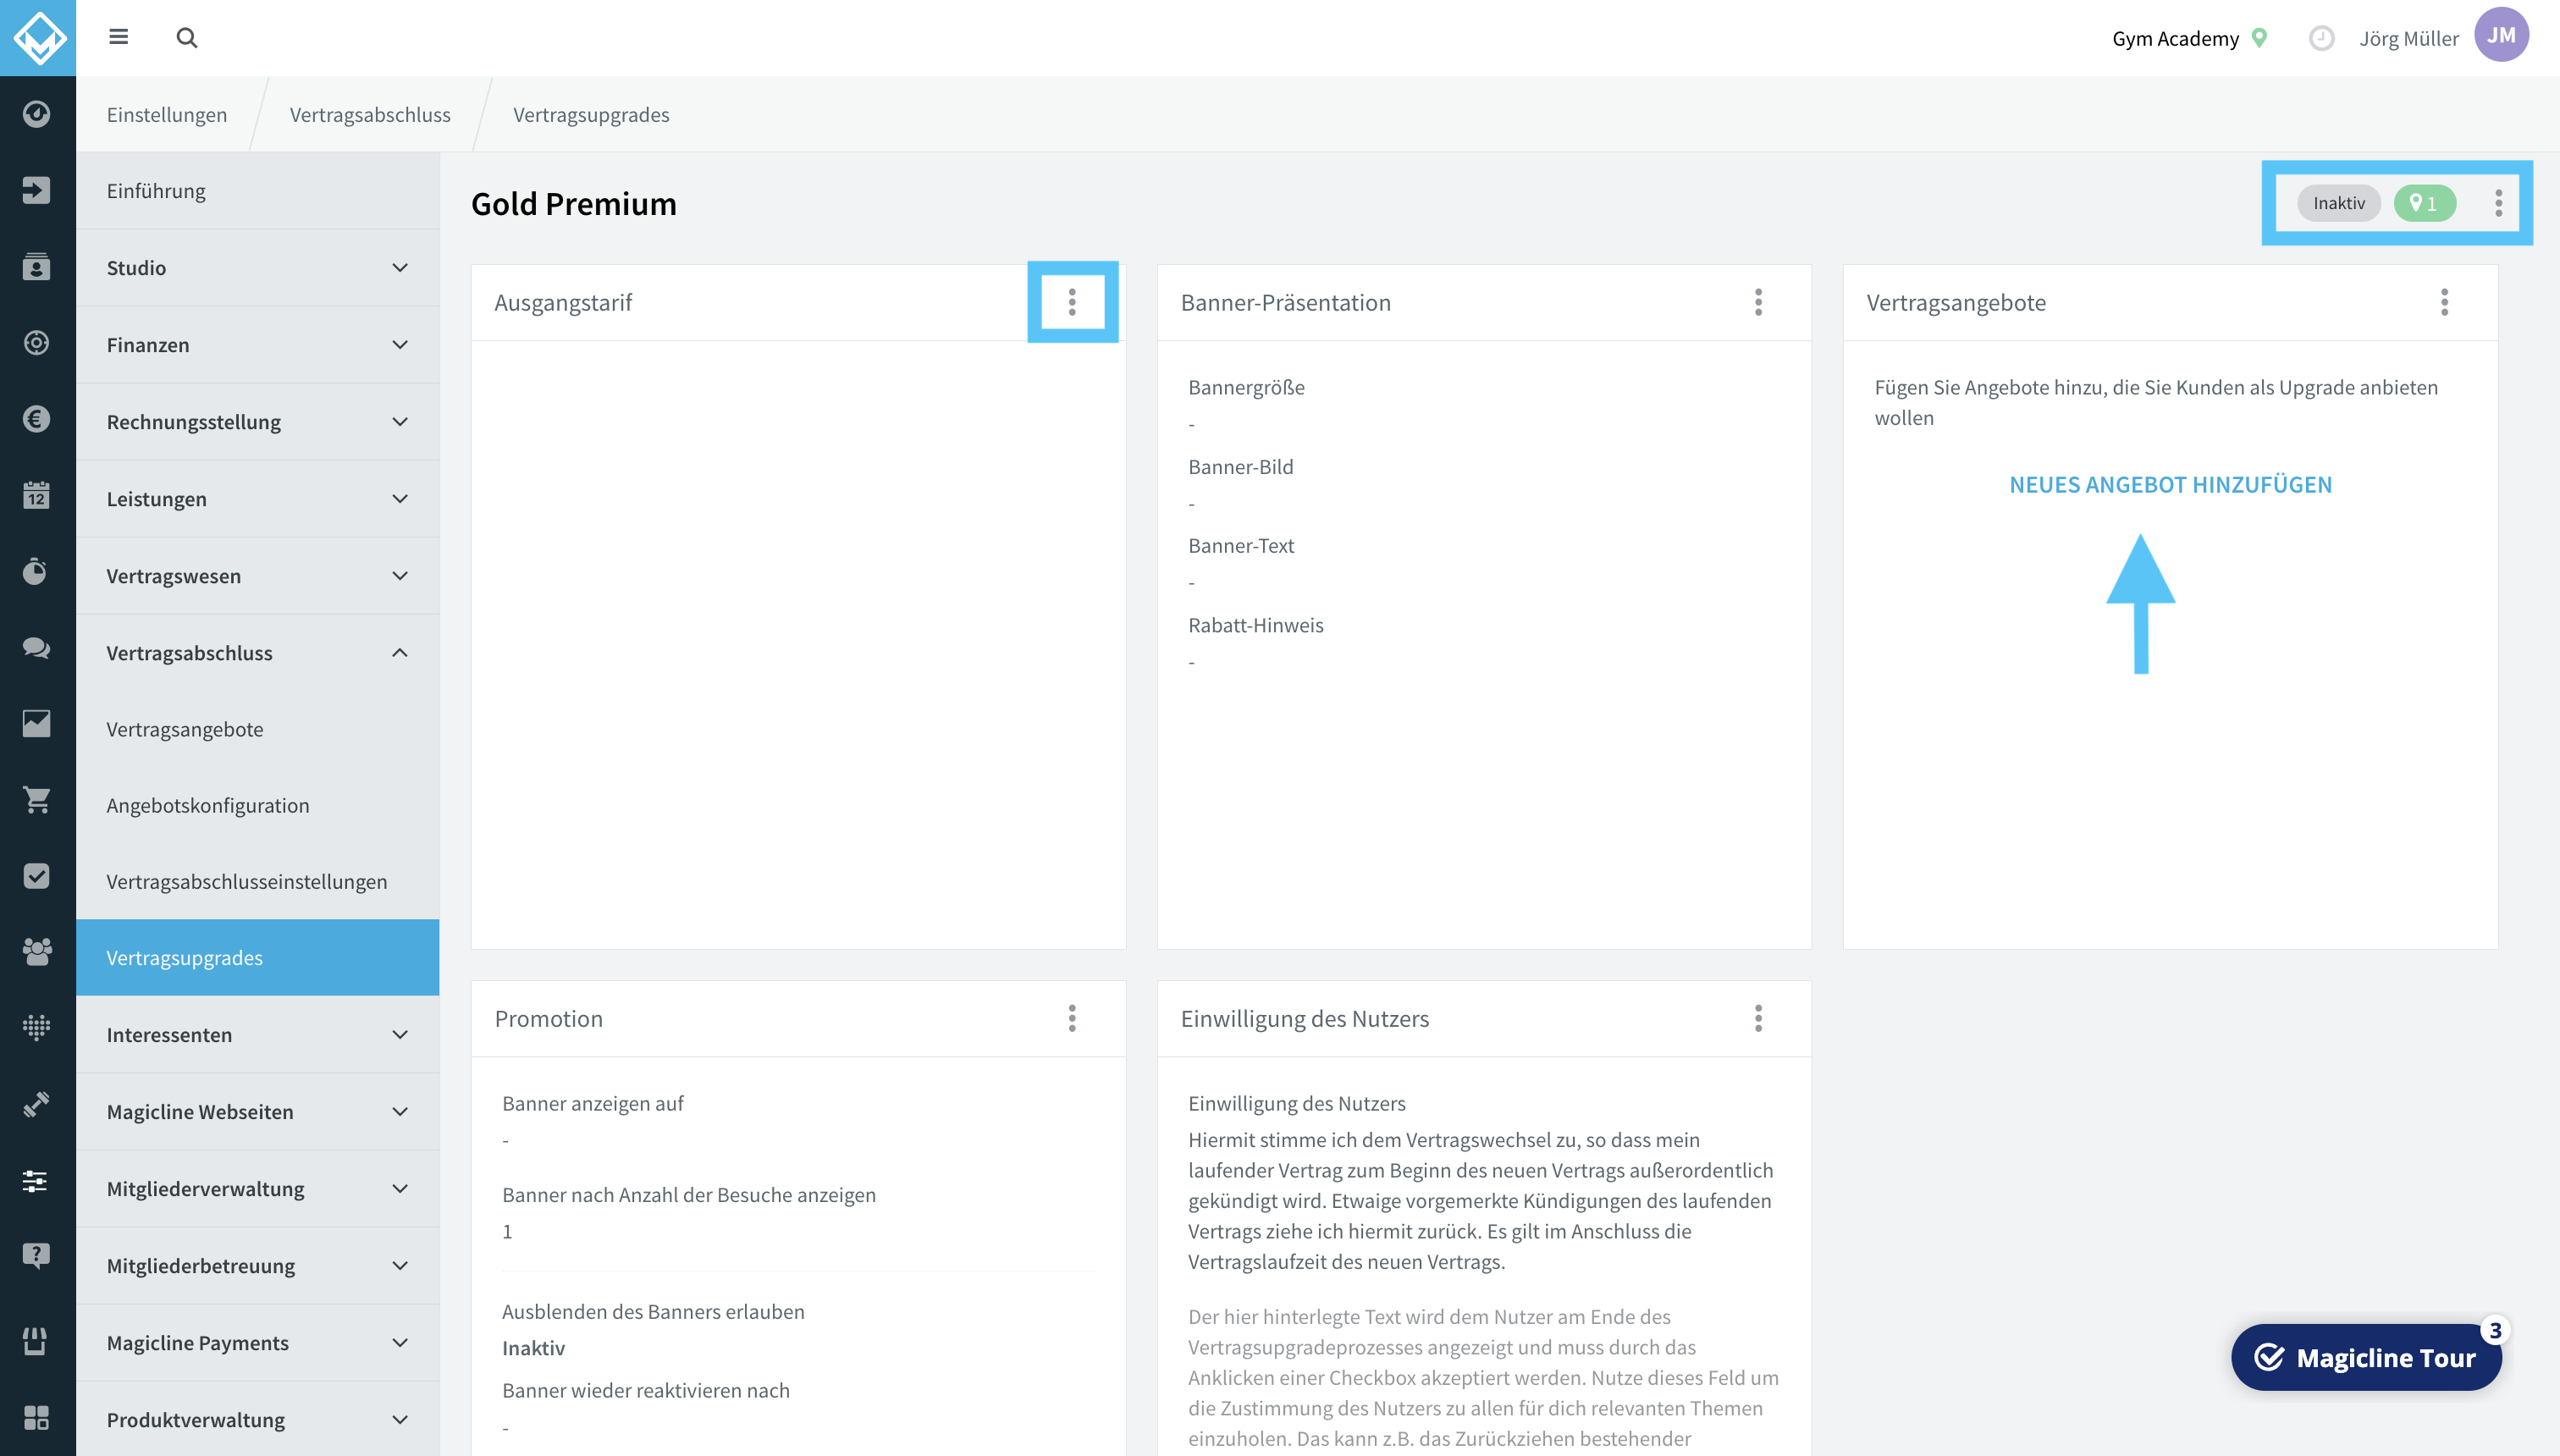This screenshot has width=2560, height=1456.
Task: Open Promotion card options menu
Action: coord(1072,1018)
